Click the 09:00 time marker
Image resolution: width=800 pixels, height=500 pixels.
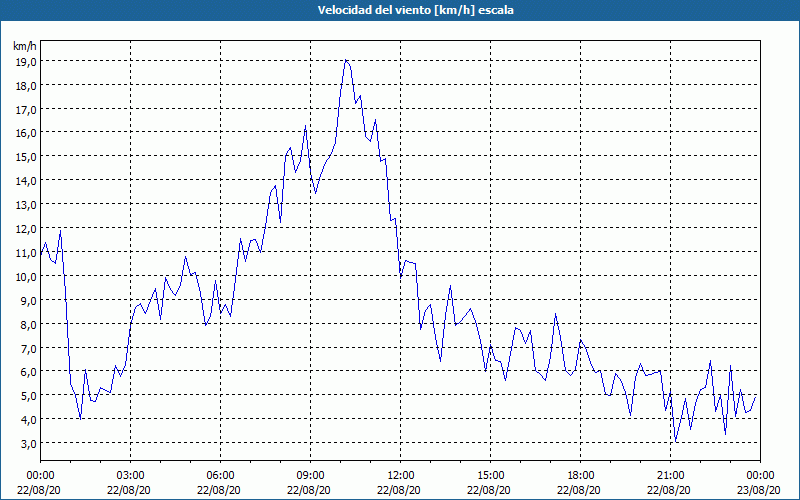pyautogui.click(x=310, y=475)
